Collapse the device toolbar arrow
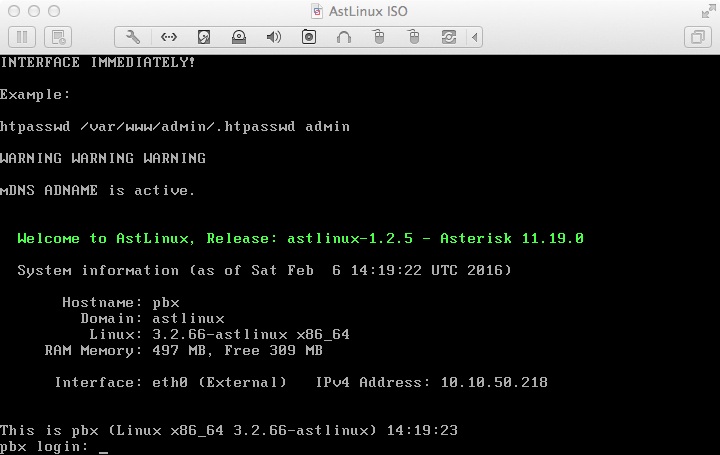The image size is (720, 455). coord(475,37)
